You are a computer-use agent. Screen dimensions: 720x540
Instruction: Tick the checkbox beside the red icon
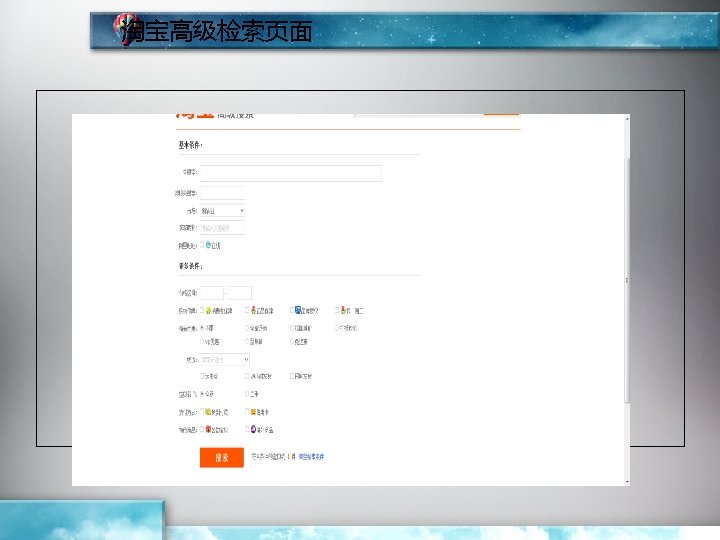(x=202, y=429)
